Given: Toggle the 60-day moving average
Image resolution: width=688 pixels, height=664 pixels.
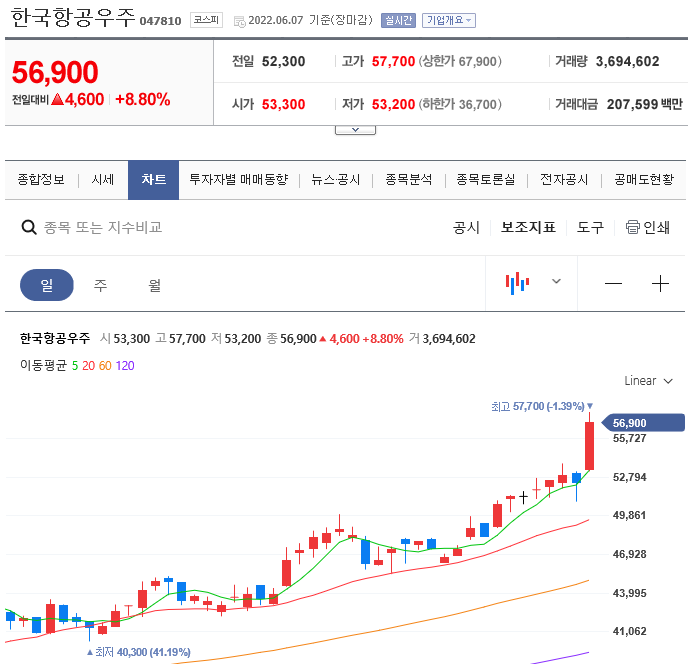Looking at the screenshot, I should pyautogui.click(x=105, y=366).
